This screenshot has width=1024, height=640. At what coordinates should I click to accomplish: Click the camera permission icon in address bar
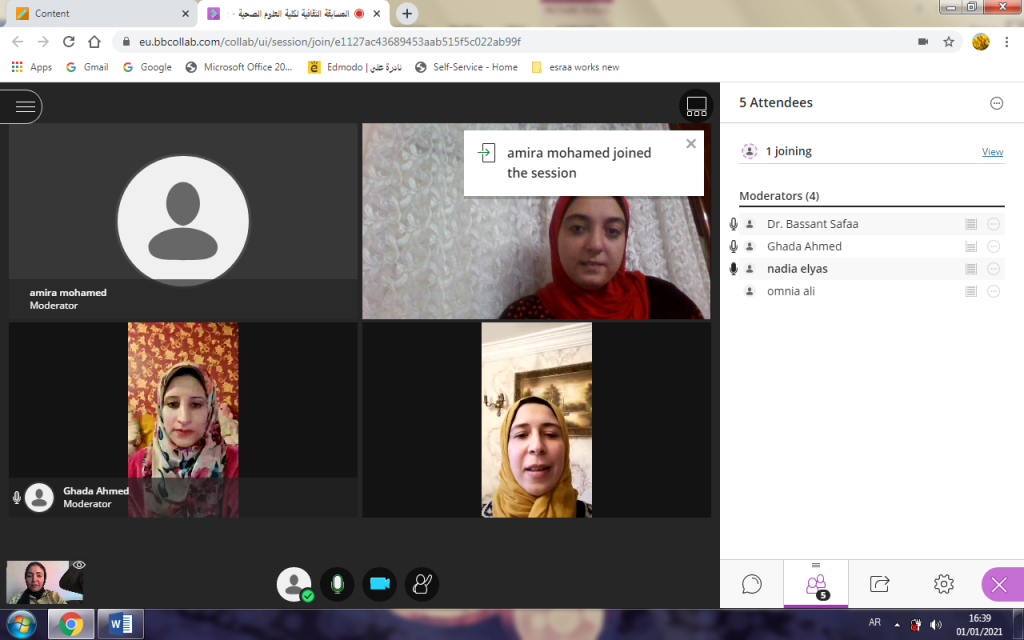point(923,42)
